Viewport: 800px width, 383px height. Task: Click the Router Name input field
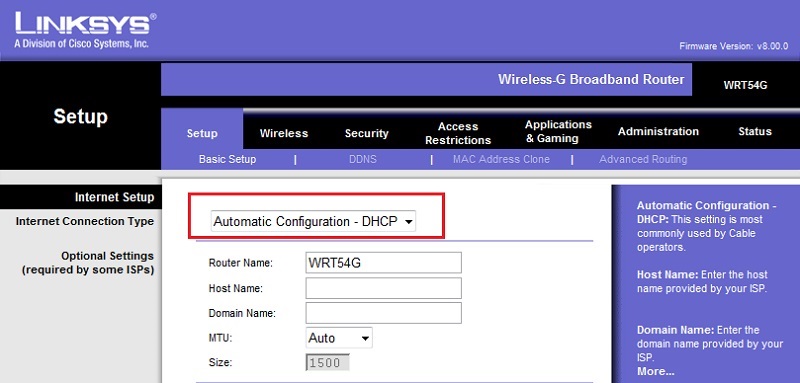(384, 263)
